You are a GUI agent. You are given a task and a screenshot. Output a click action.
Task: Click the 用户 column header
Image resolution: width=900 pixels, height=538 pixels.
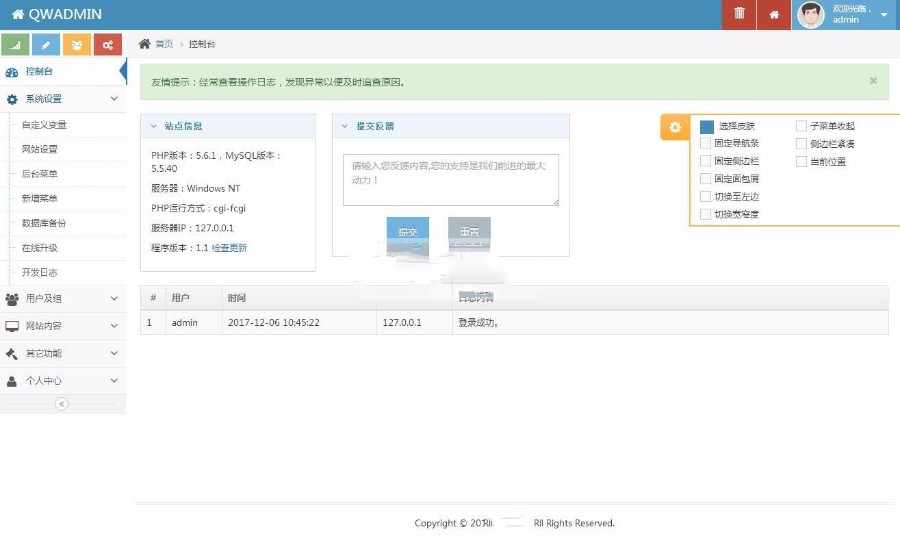194,297
